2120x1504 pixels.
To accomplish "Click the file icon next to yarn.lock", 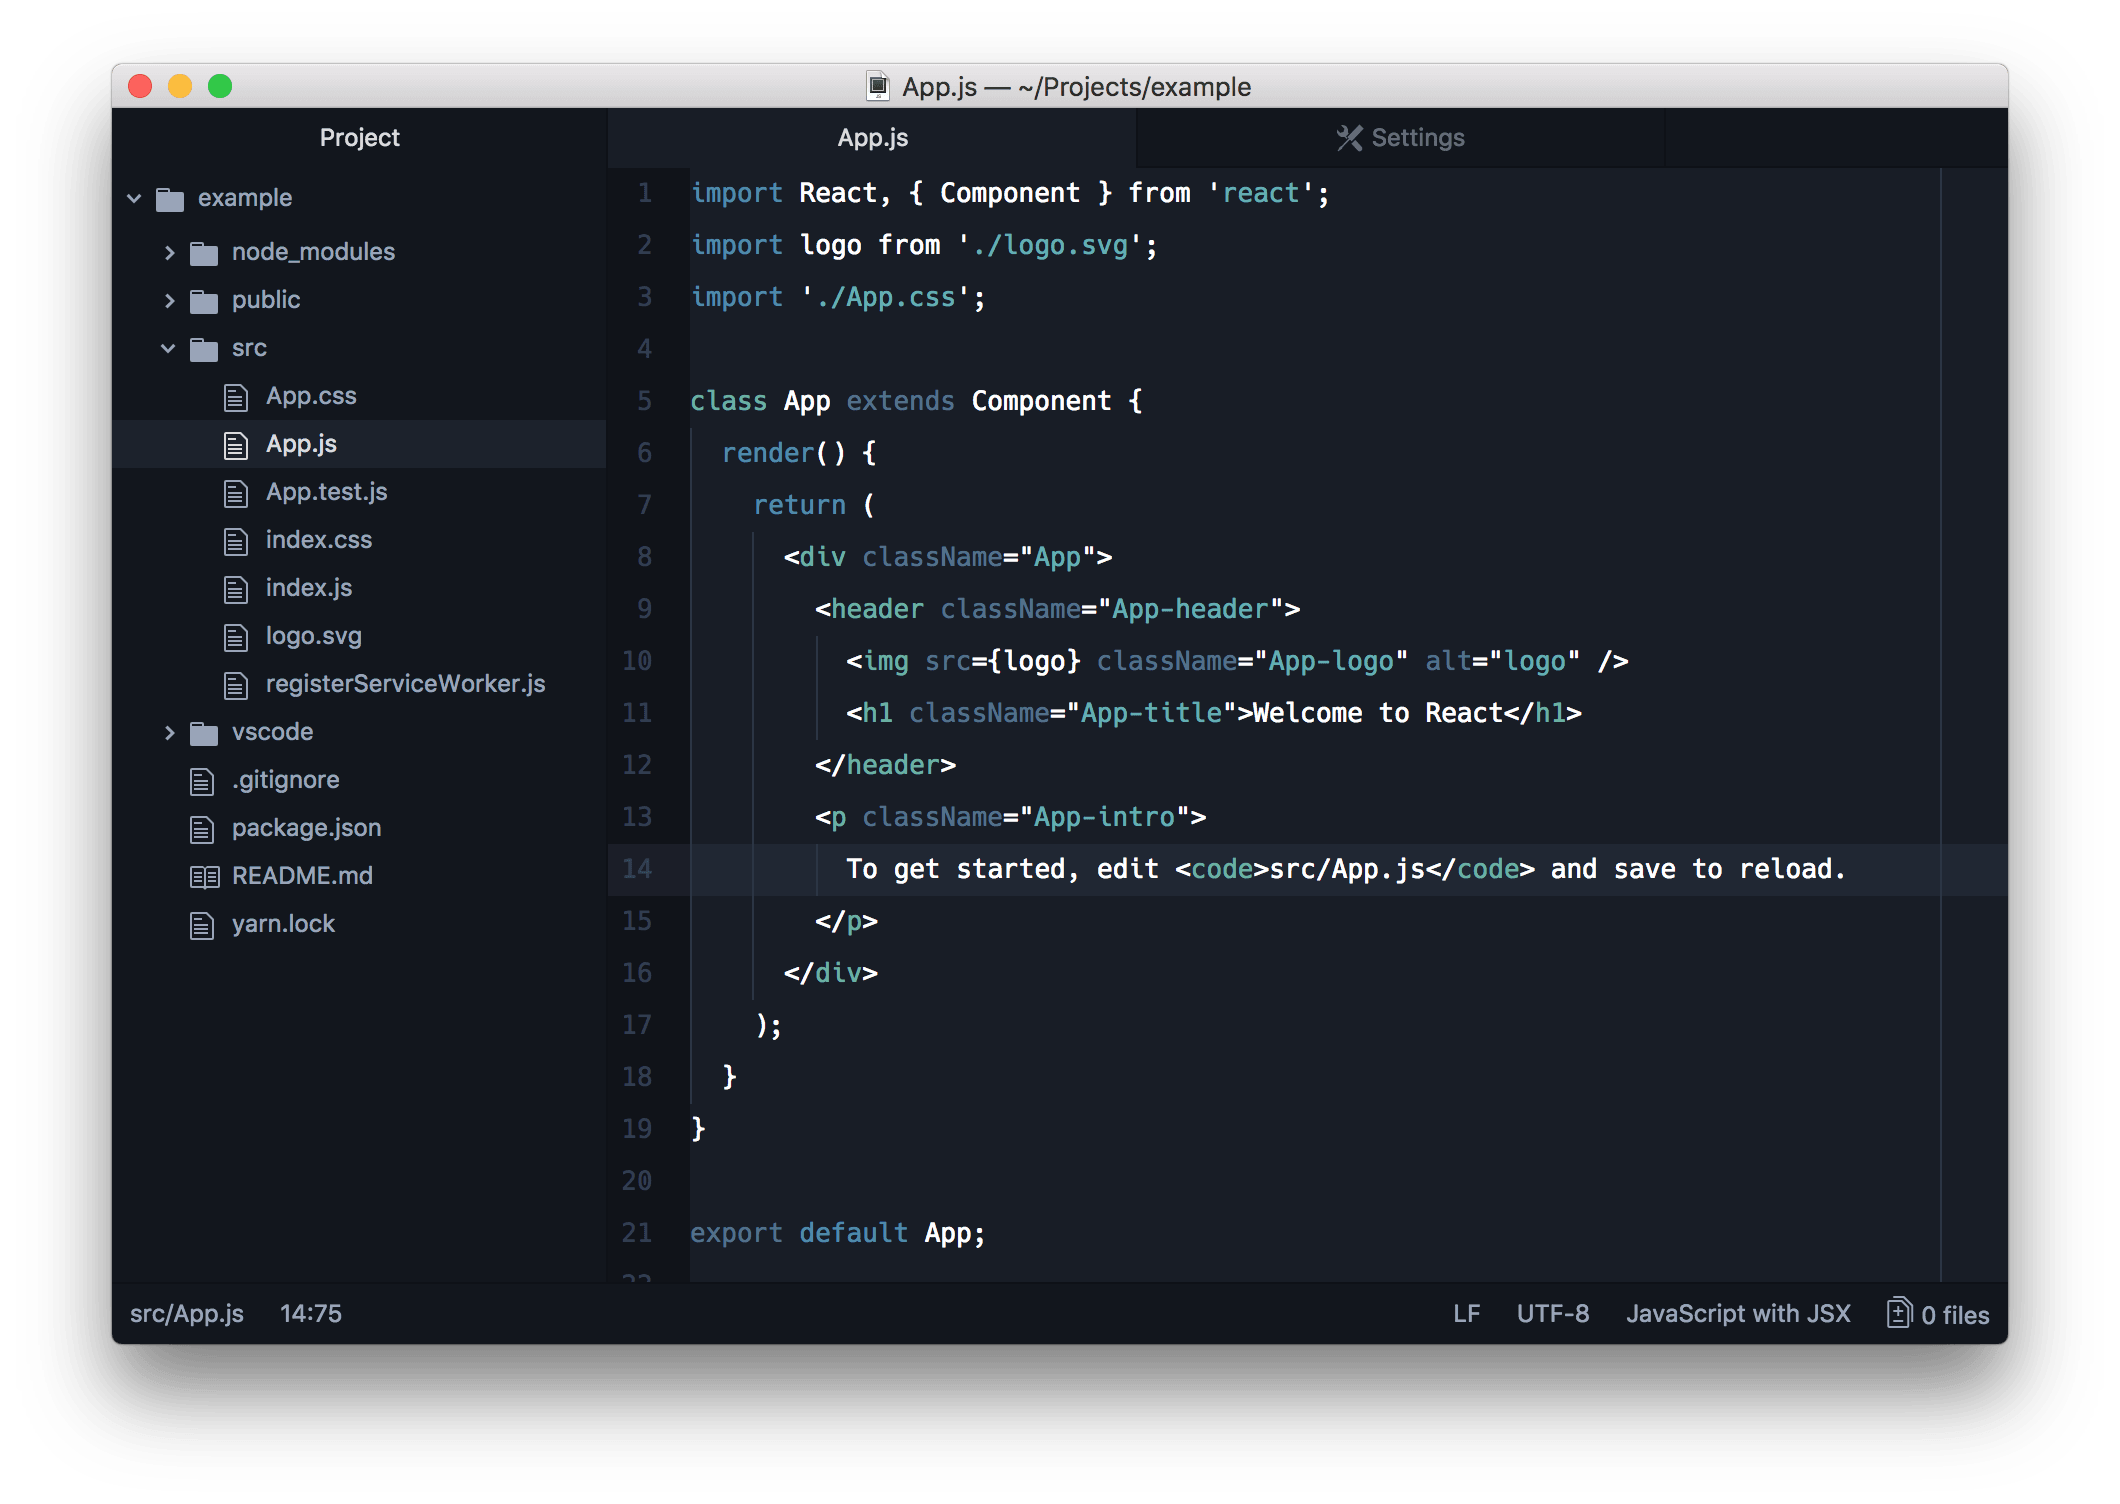I will [202, 925].
